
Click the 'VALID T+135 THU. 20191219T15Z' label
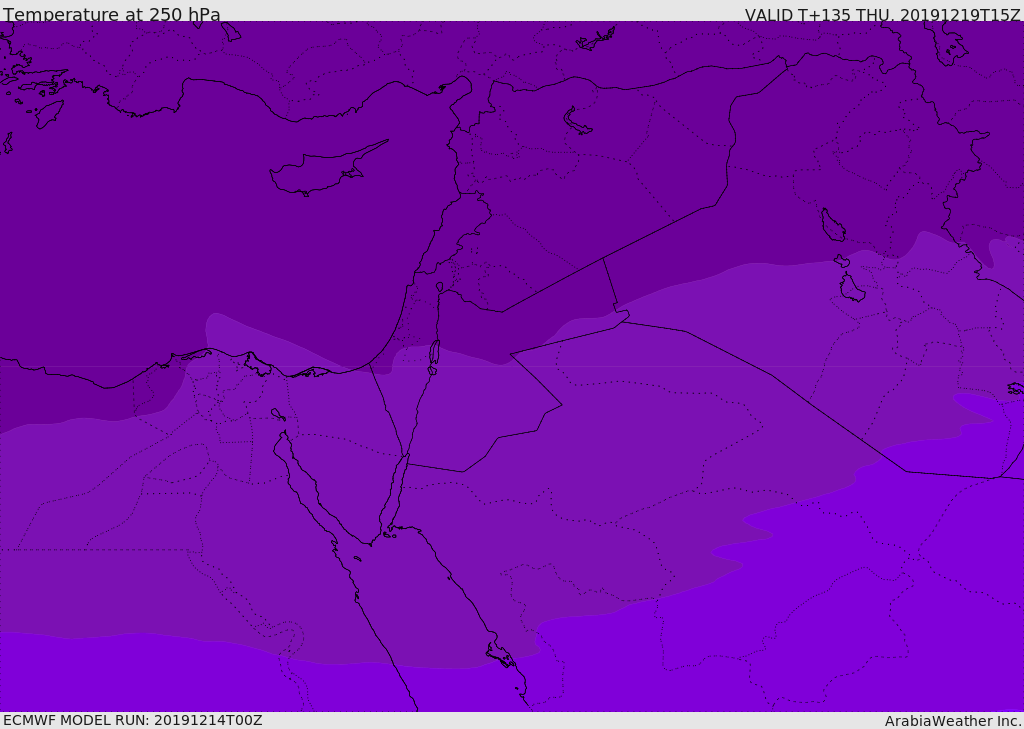click(x=883, y=14)
